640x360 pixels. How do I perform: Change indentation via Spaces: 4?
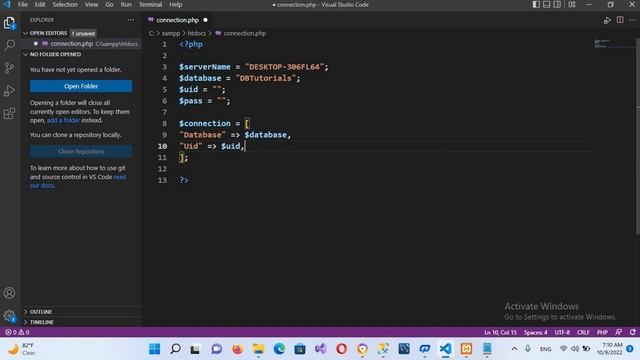pos(536,332)
